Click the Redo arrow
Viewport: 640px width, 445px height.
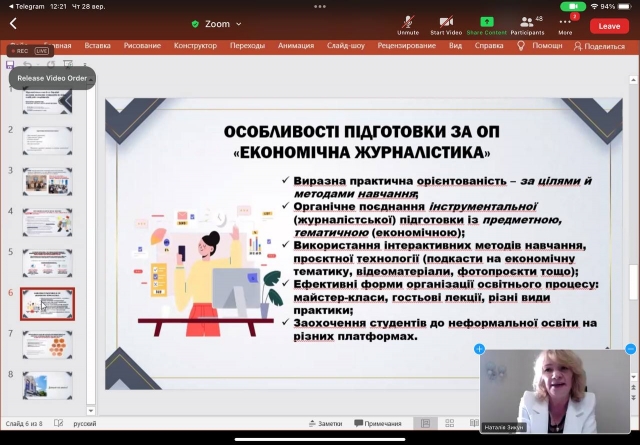(51, 65)
